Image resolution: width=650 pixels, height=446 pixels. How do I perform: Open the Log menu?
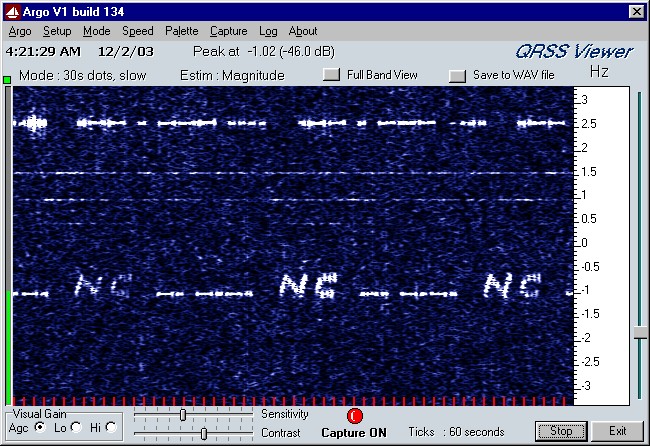pos(268,31)
